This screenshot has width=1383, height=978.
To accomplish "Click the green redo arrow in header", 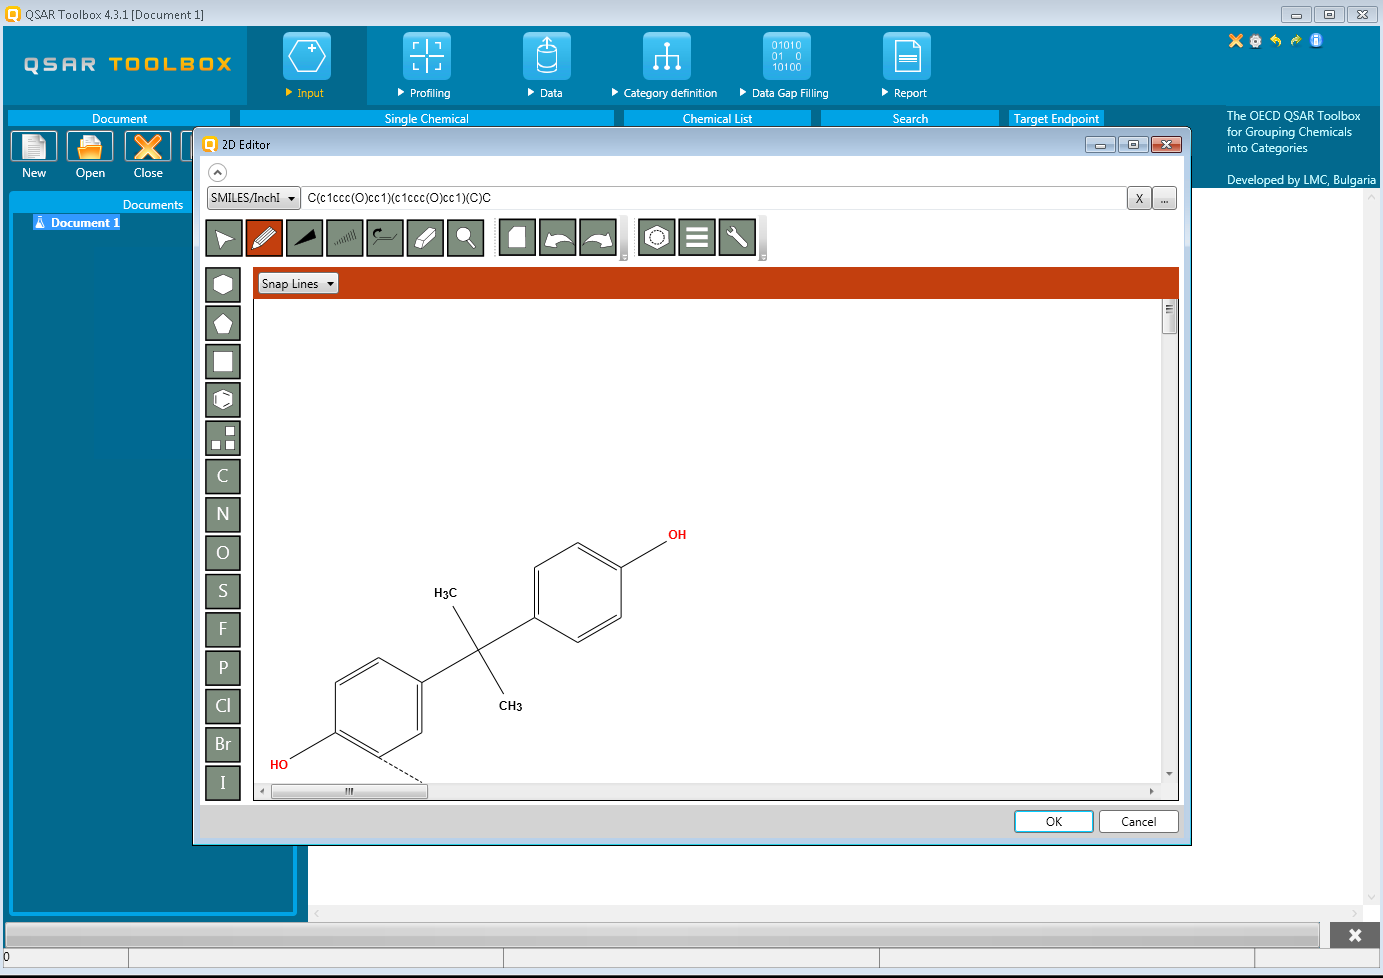I will tap(1296, 41).
